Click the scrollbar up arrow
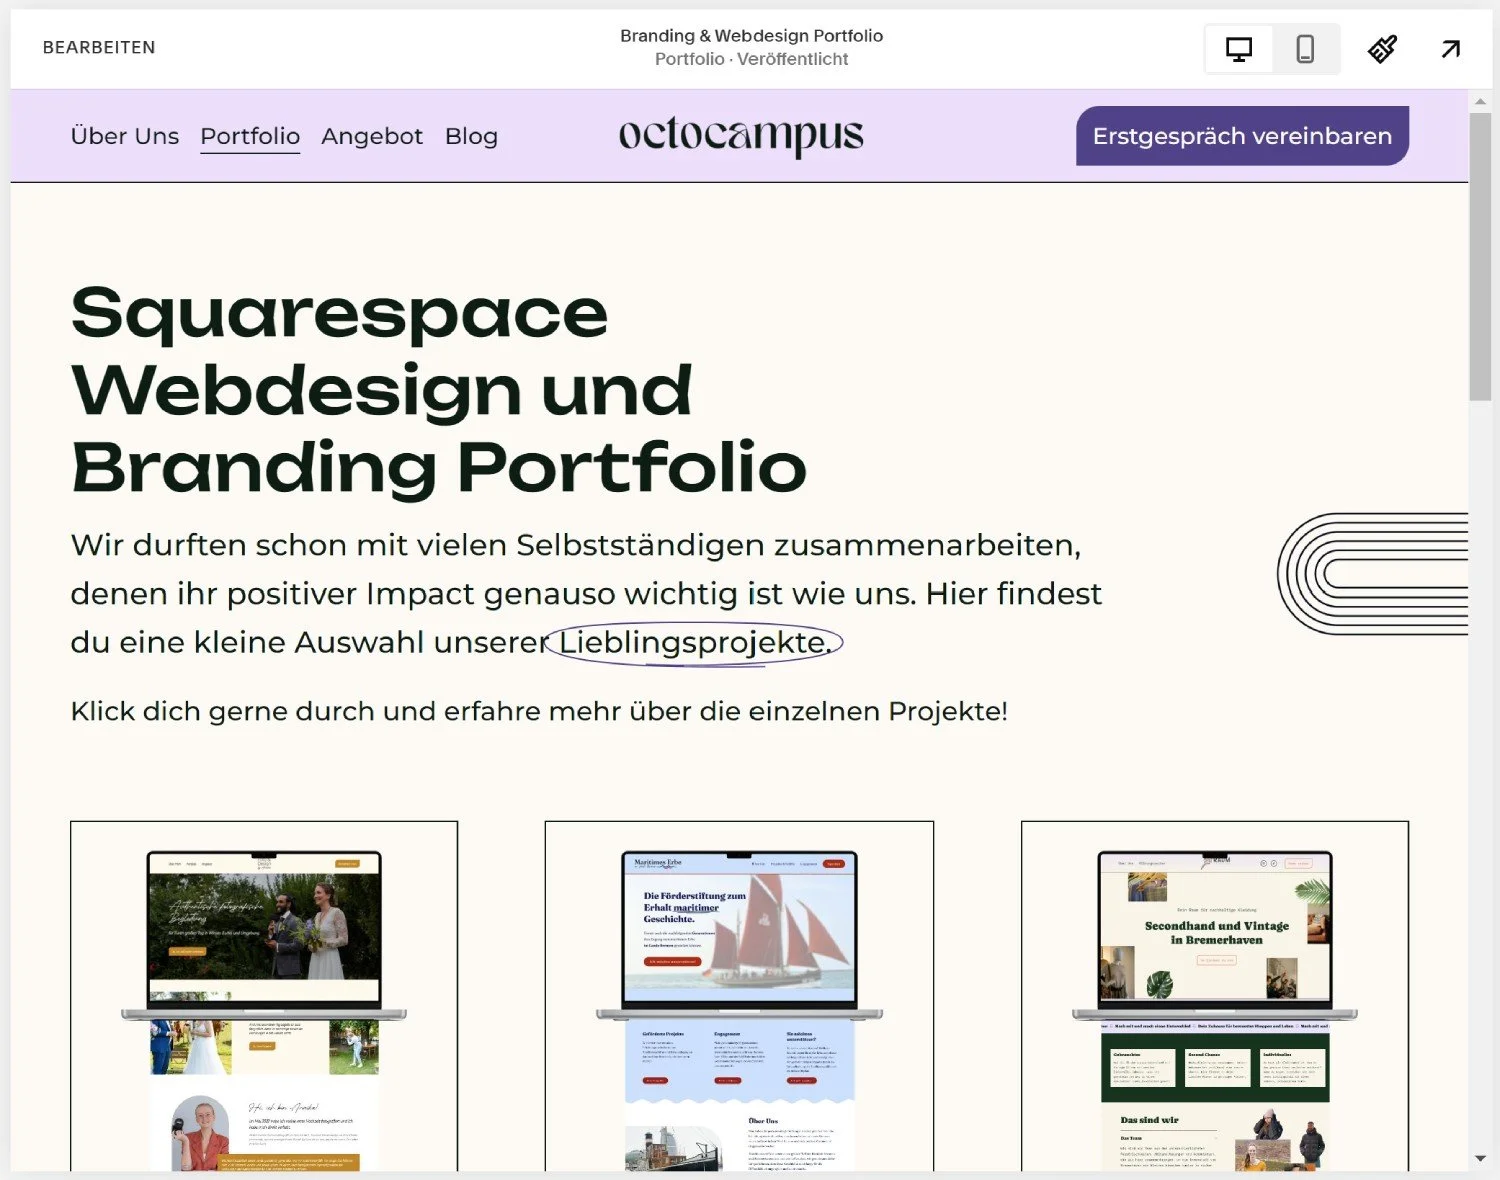This screenshot has width=1500, height=1180. click(x=1481, y=102)
